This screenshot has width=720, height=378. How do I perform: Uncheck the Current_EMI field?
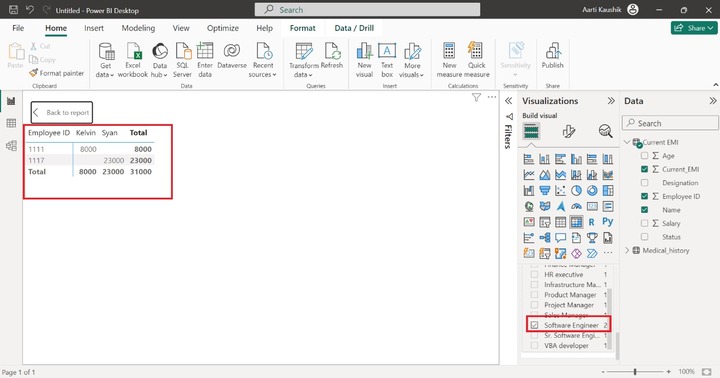click(644, 169)
